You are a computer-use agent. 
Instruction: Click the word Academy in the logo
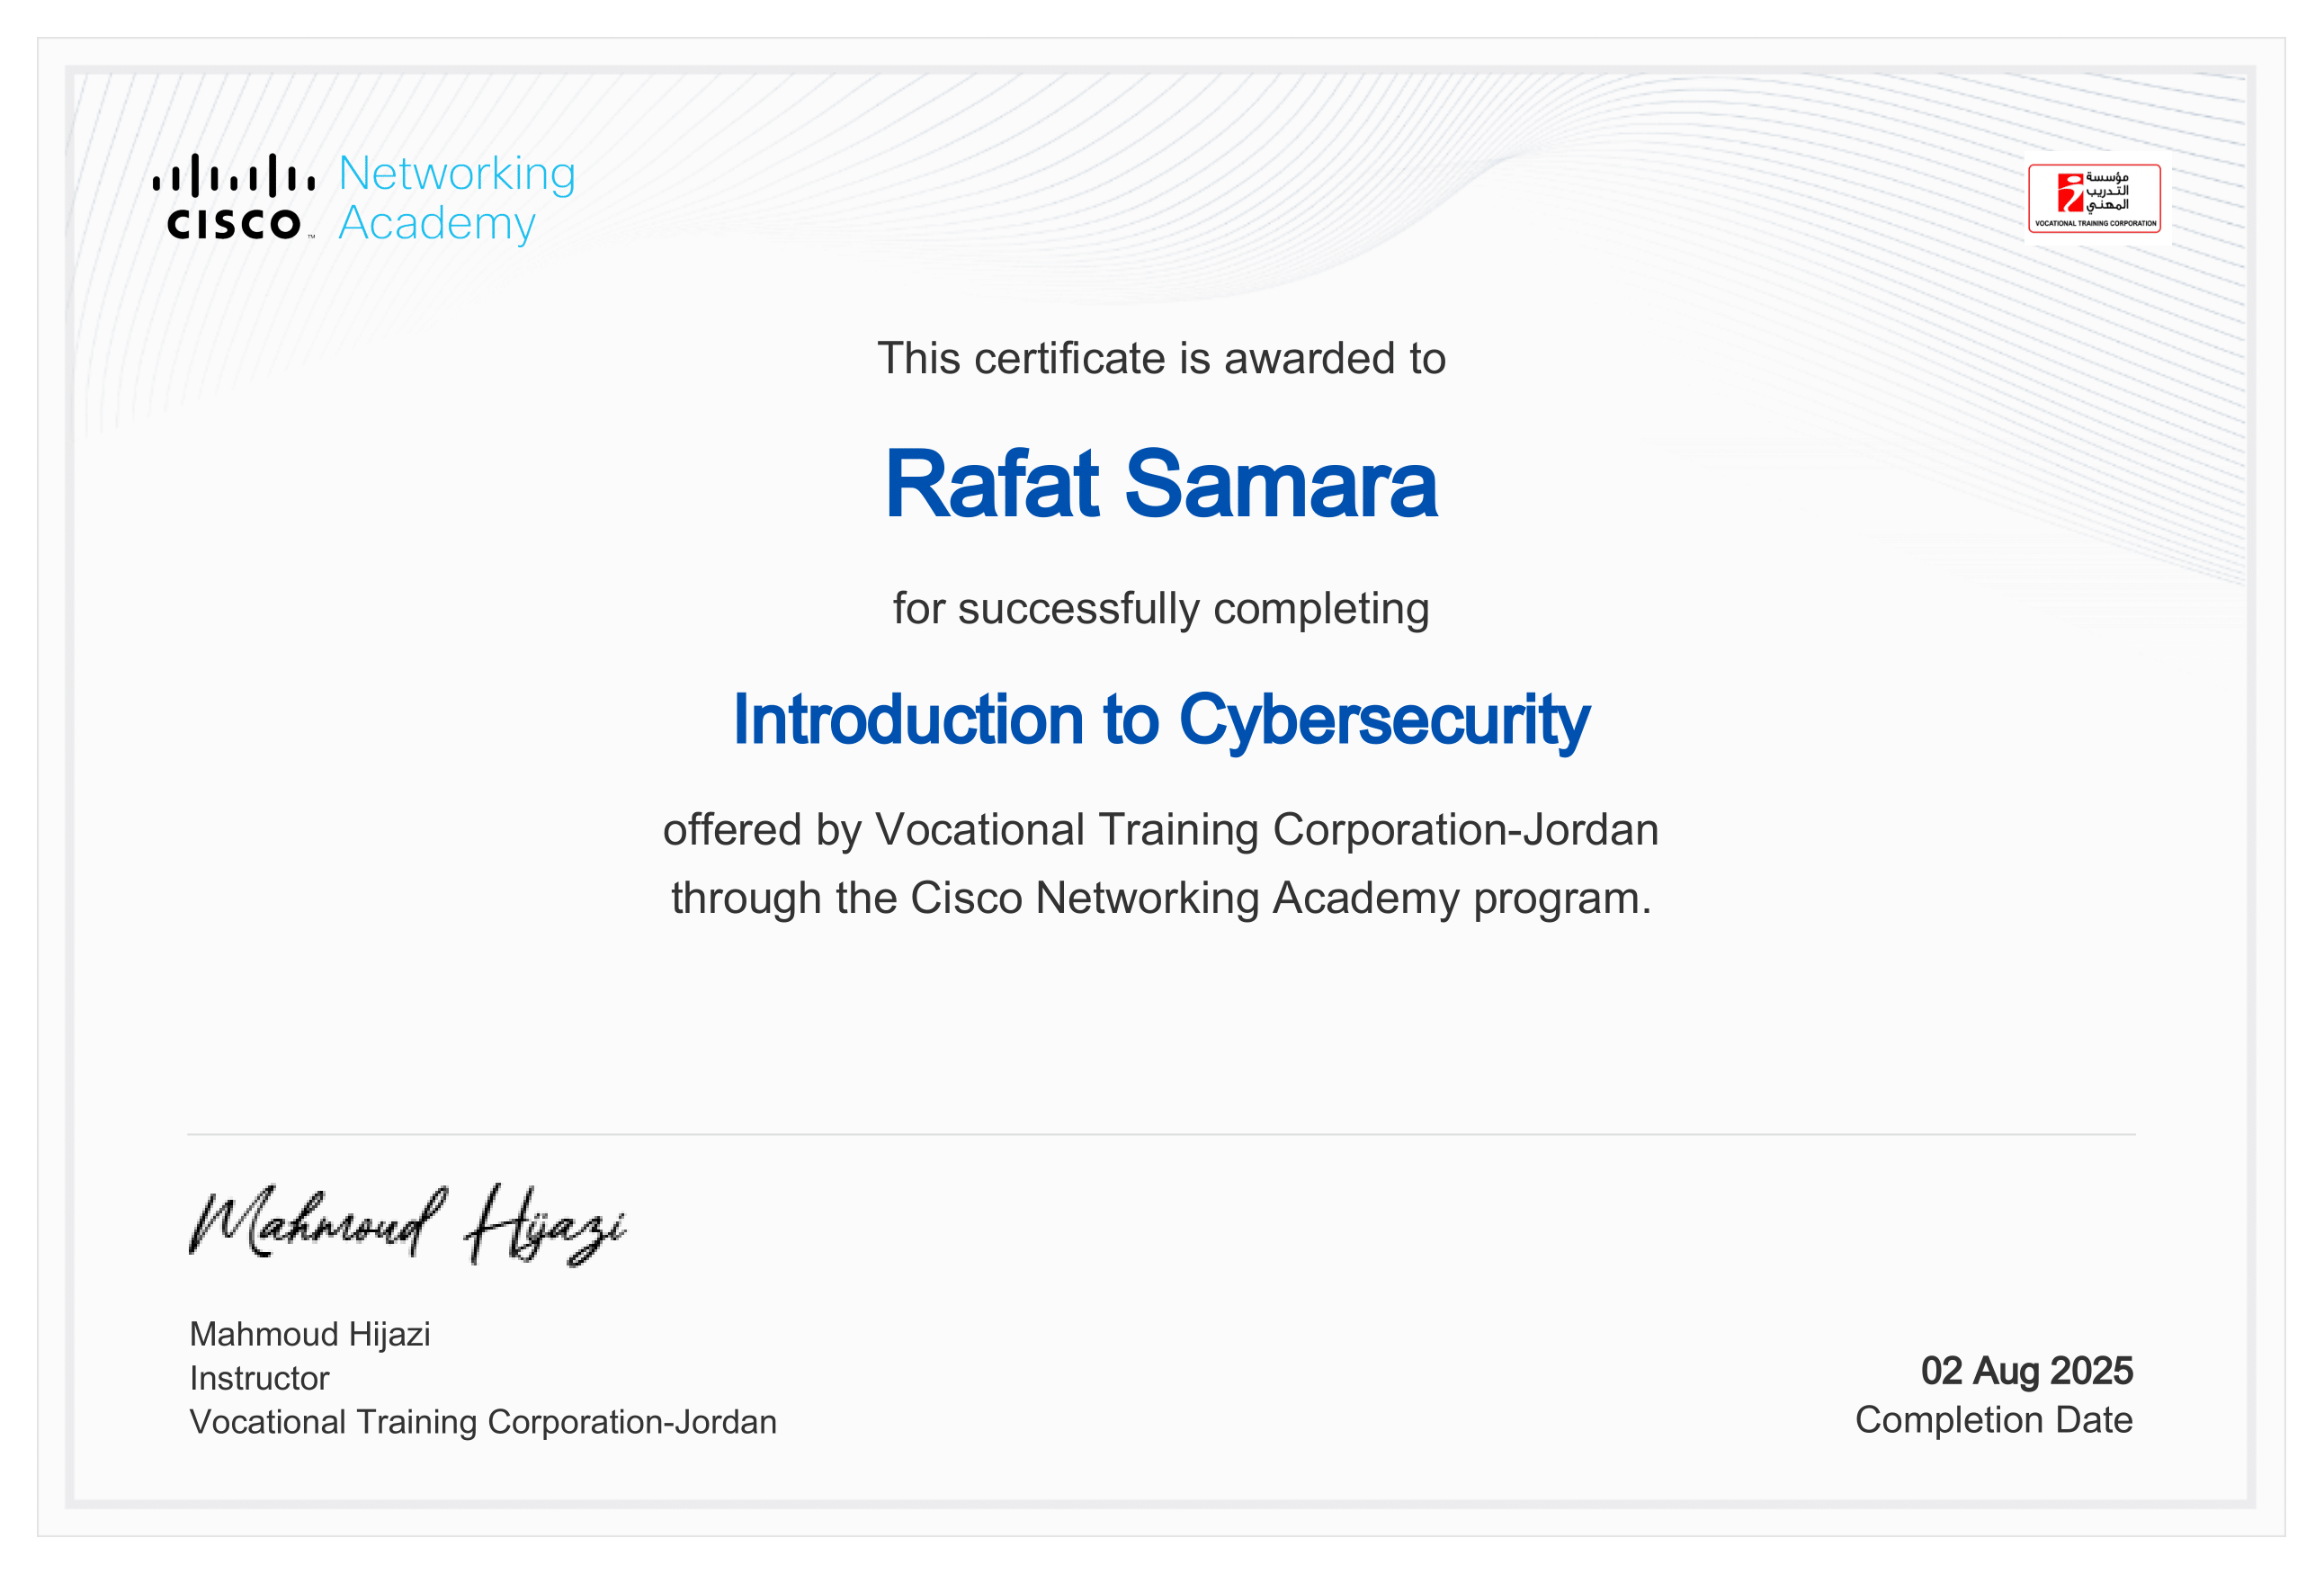pos(437,223)
